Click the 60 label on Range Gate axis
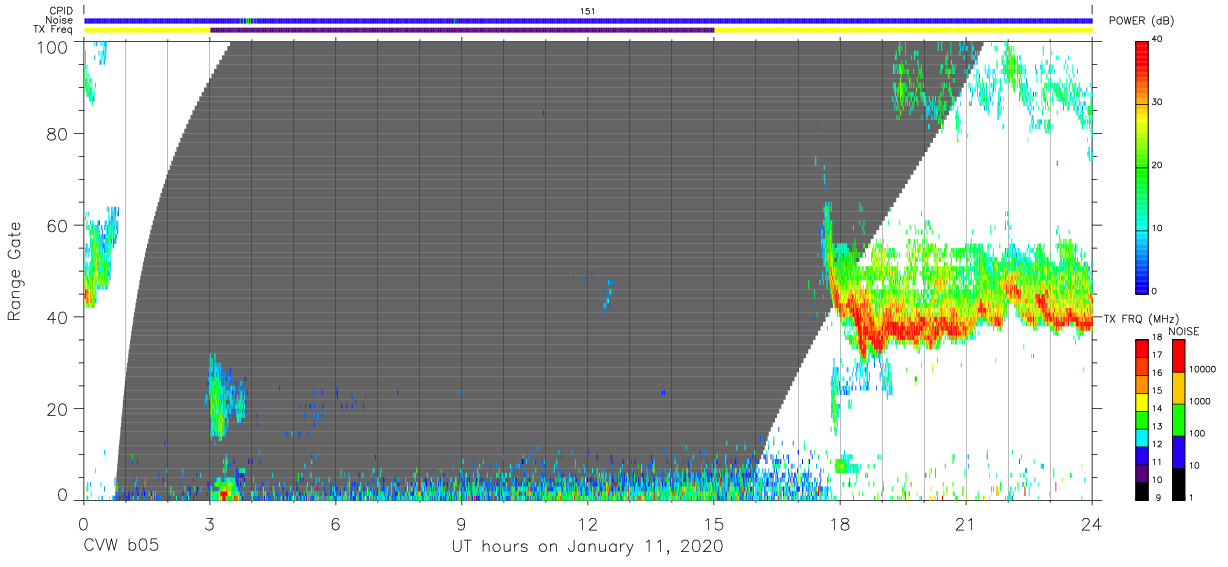 tap(59, 225)
